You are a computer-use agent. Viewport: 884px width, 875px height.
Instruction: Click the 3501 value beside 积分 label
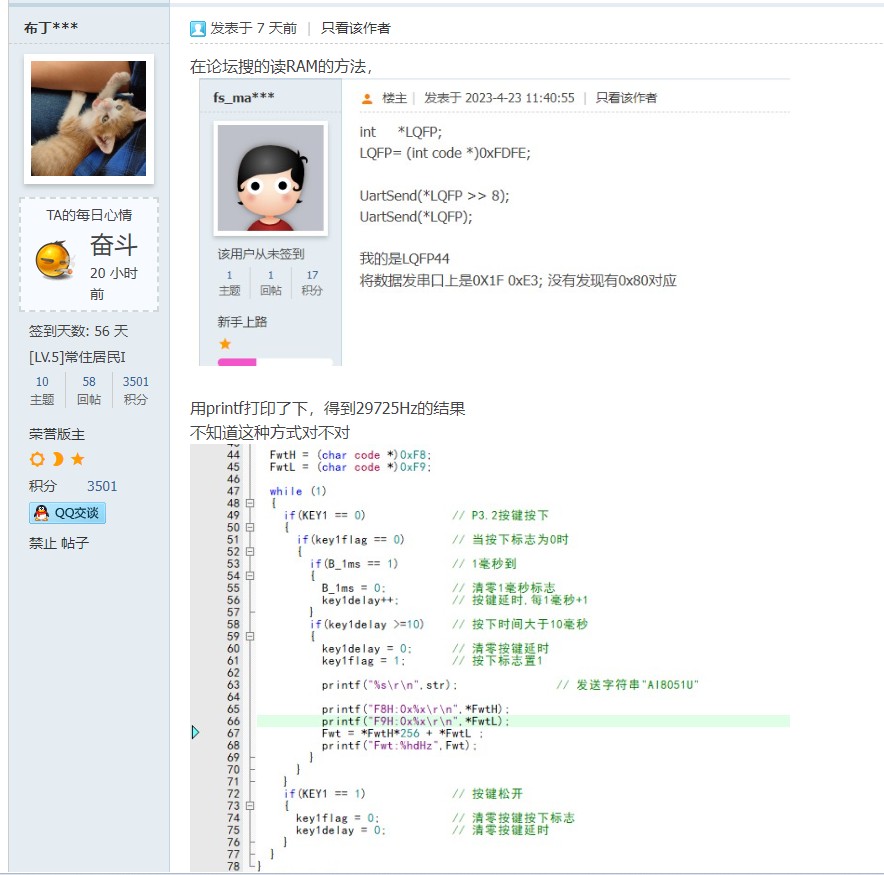point(102,486)
